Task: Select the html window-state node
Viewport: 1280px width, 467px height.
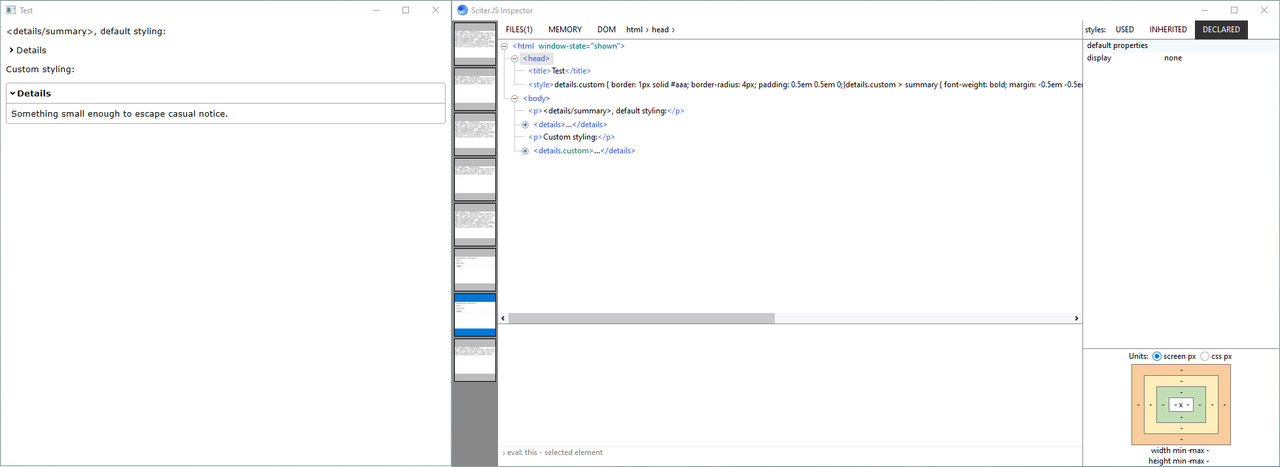Action: click(x=568, y=46)
